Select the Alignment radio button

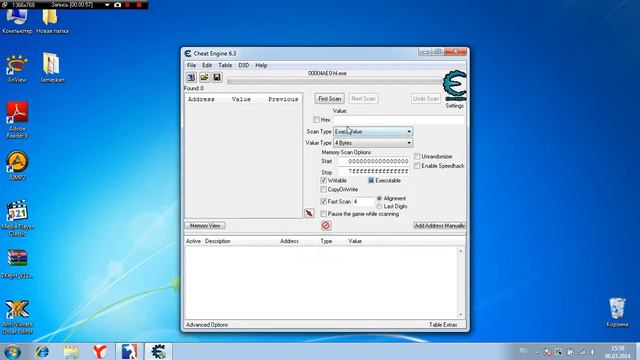379,198
